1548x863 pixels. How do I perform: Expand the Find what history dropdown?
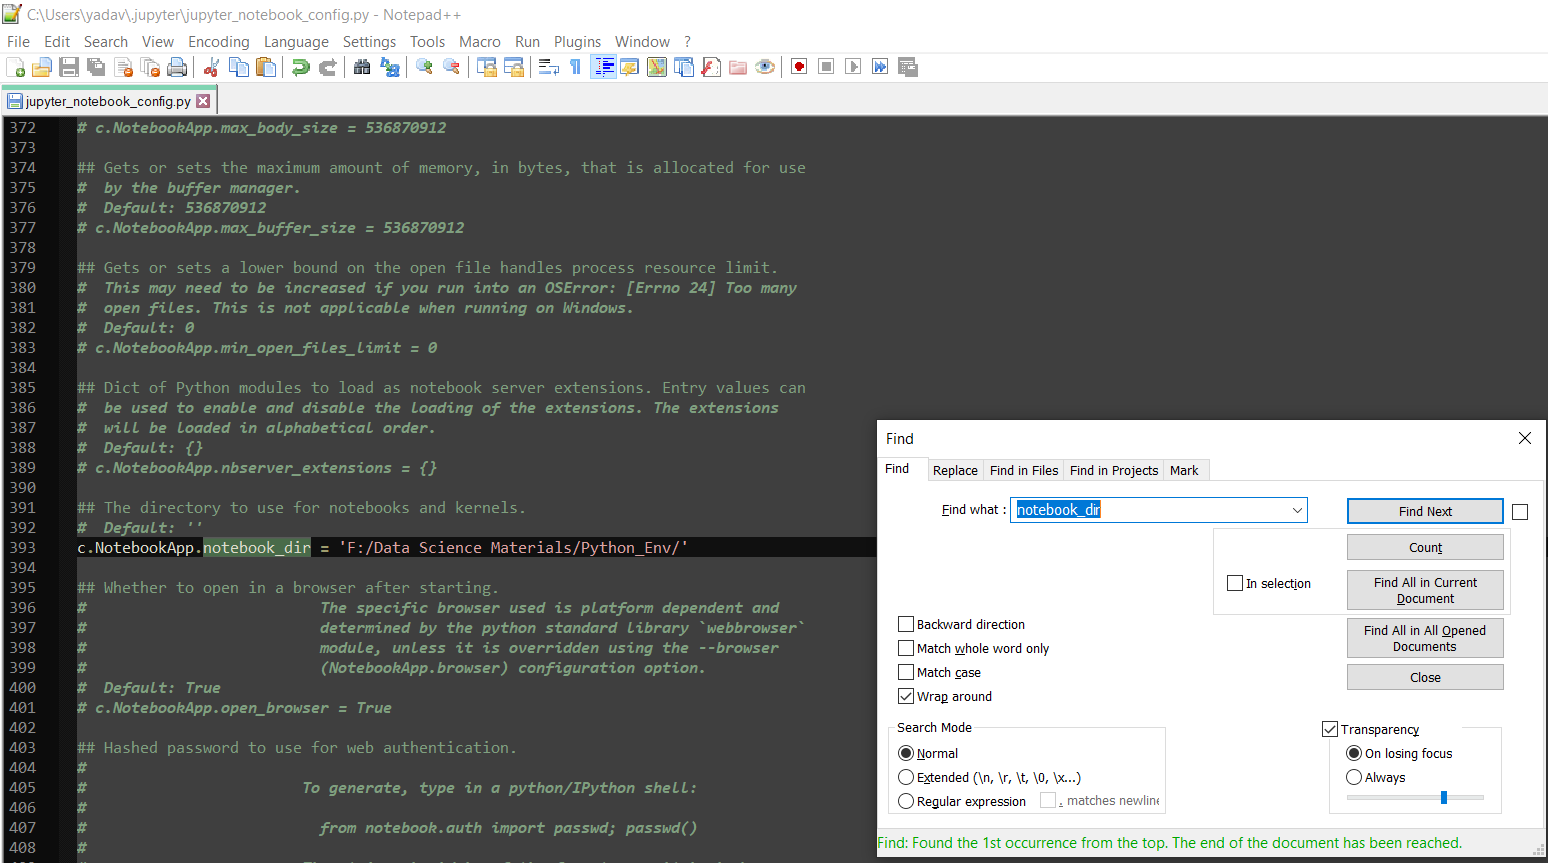[x=1297, y=510]
